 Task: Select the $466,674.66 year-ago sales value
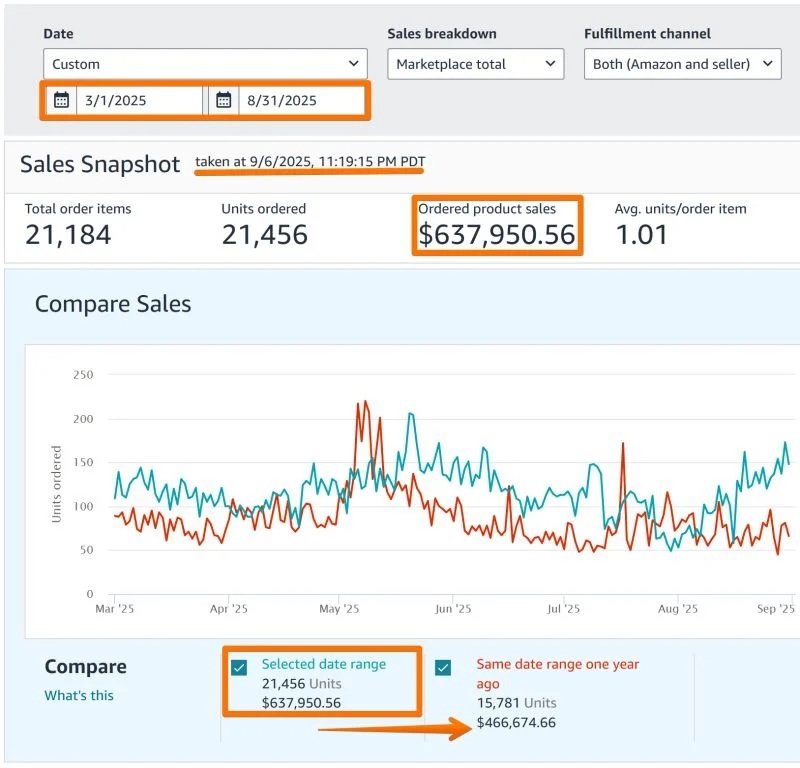pyautogui.click(x=516, y=721)
